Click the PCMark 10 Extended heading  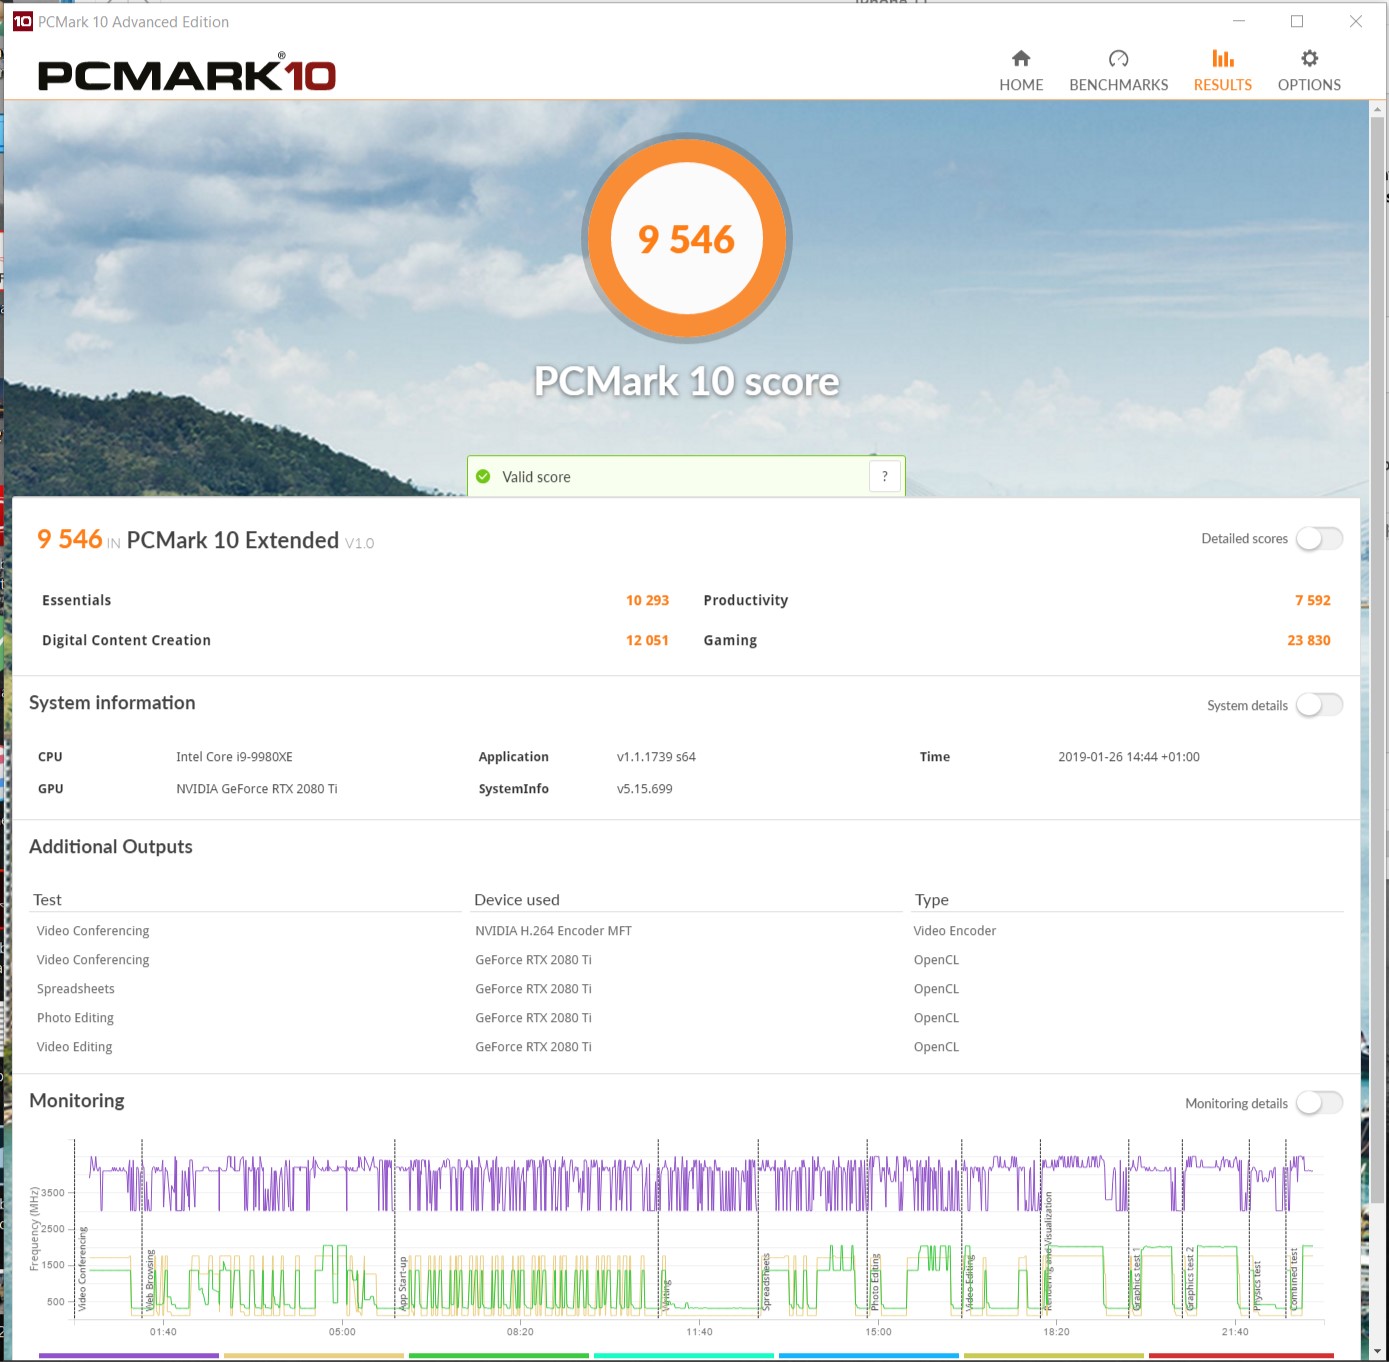[x=232, y=540]
